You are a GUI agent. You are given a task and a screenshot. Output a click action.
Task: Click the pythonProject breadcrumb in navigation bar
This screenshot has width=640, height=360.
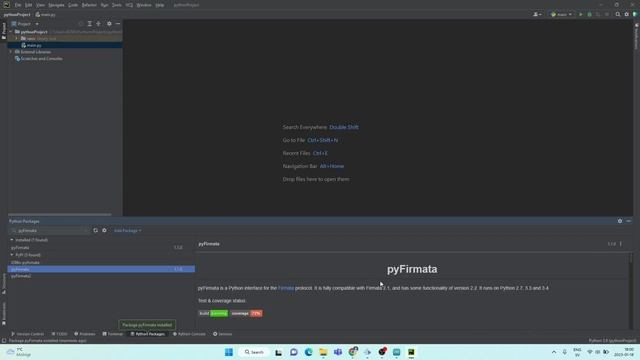tap(17, 15)
